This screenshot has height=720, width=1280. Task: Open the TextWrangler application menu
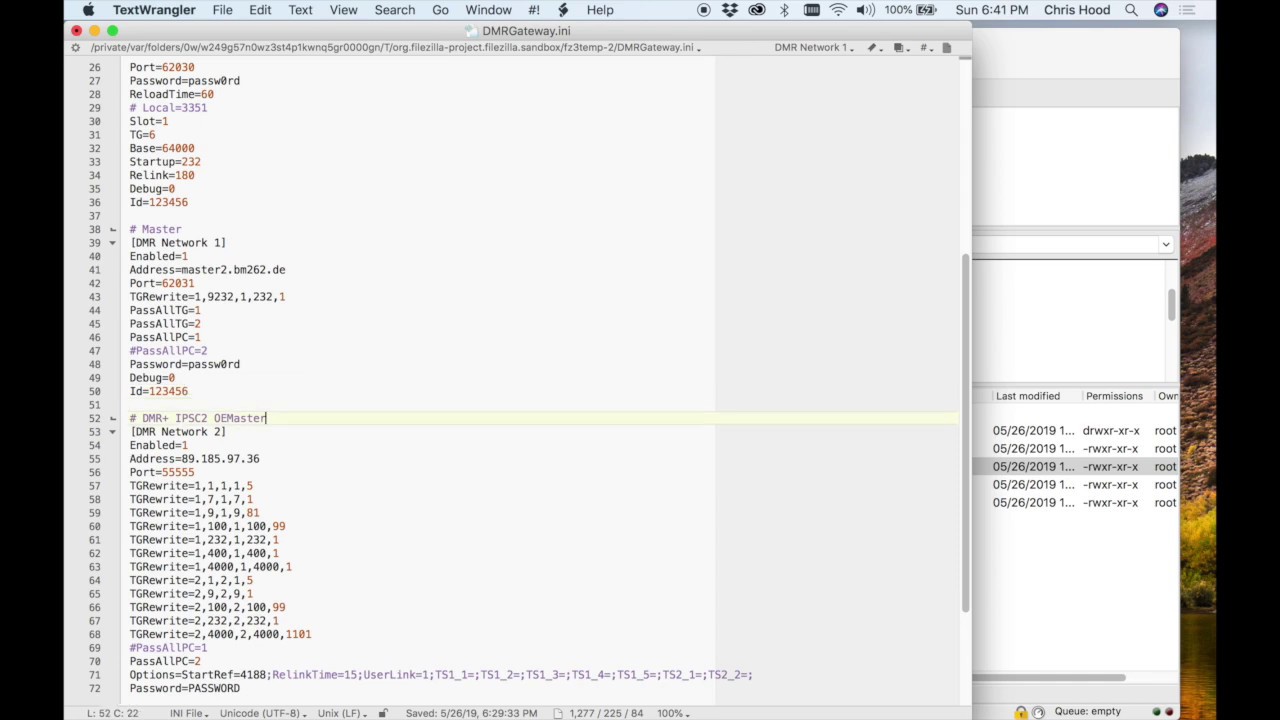coord(154,10)
